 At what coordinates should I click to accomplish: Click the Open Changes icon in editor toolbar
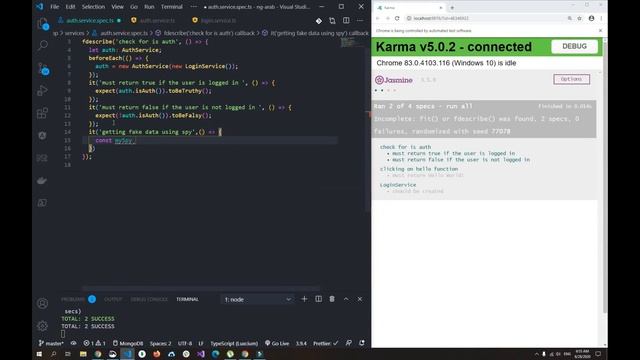pos(332,20)
